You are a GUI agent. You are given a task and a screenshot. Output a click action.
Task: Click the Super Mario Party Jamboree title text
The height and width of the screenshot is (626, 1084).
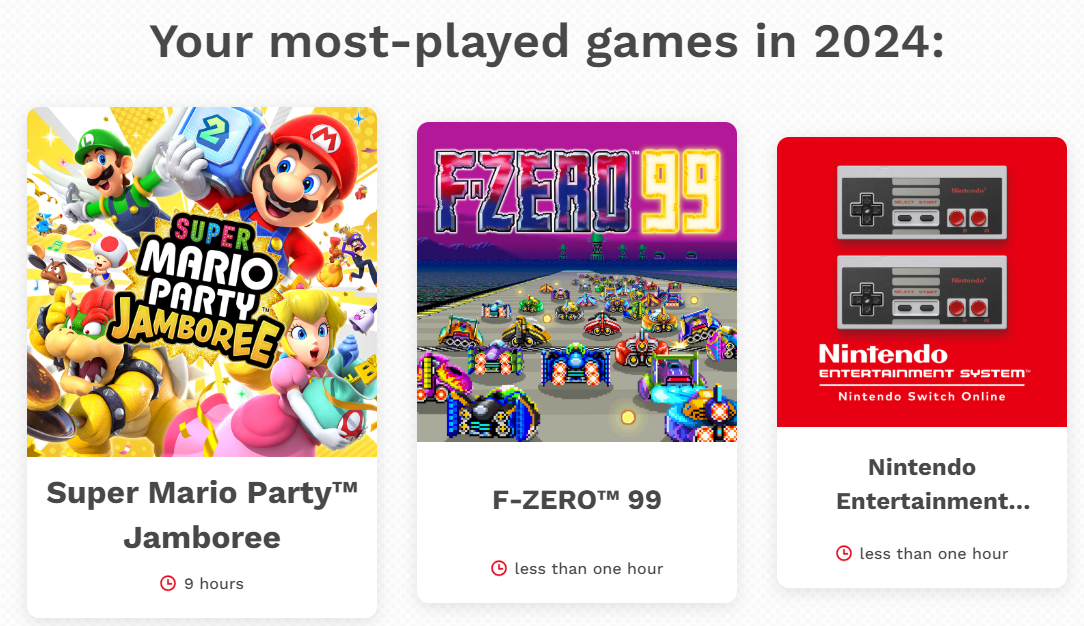click(202, 515)
